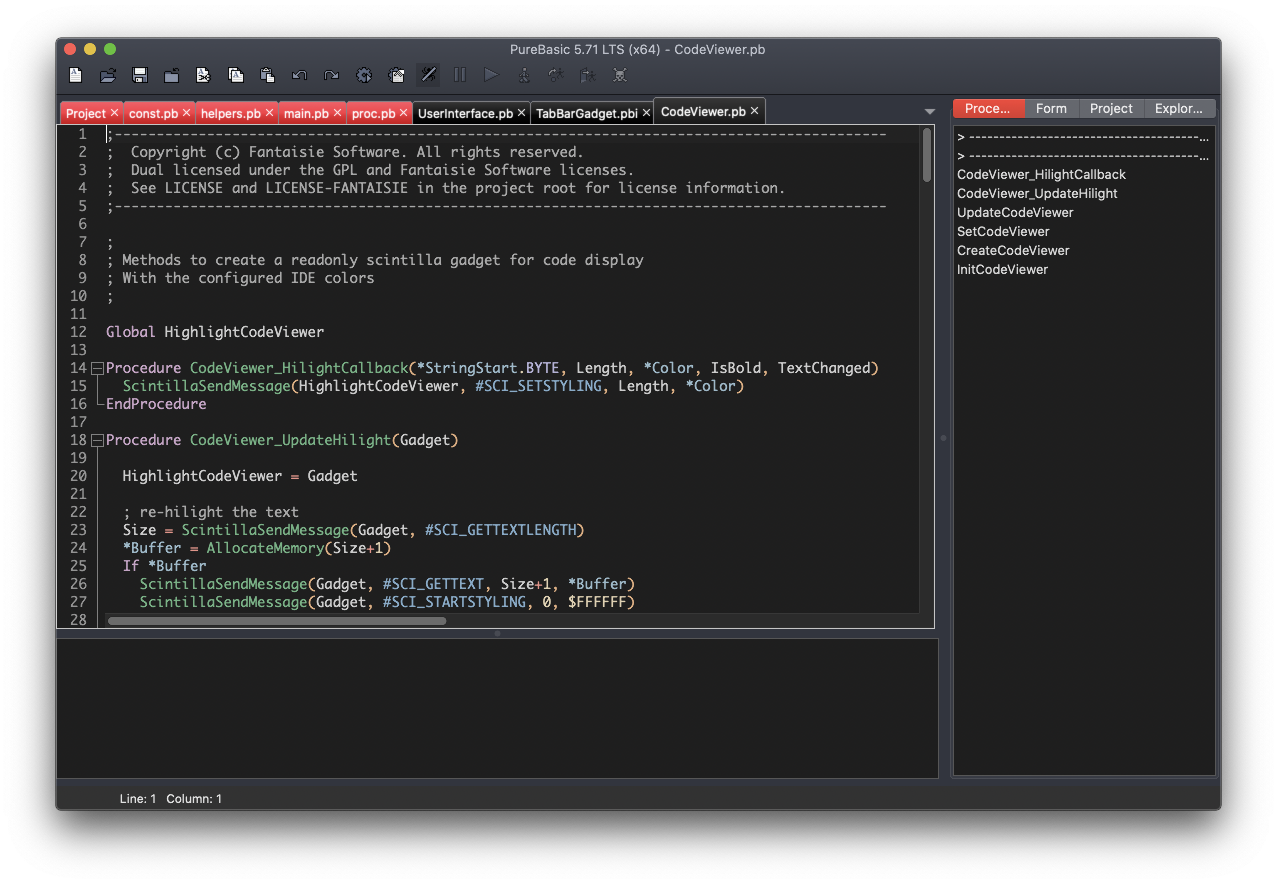This screenshot has width=1277, height=884.
Task: Show the Procedures side panel tab
Action: [x=988, y=108]
